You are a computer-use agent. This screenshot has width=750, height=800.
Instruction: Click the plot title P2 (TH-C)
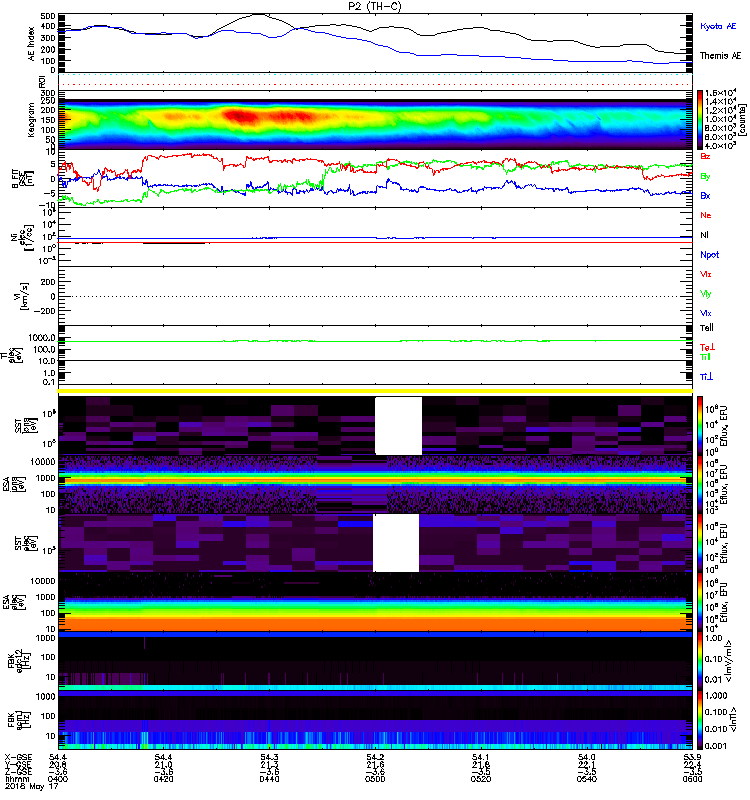point(376,6)
